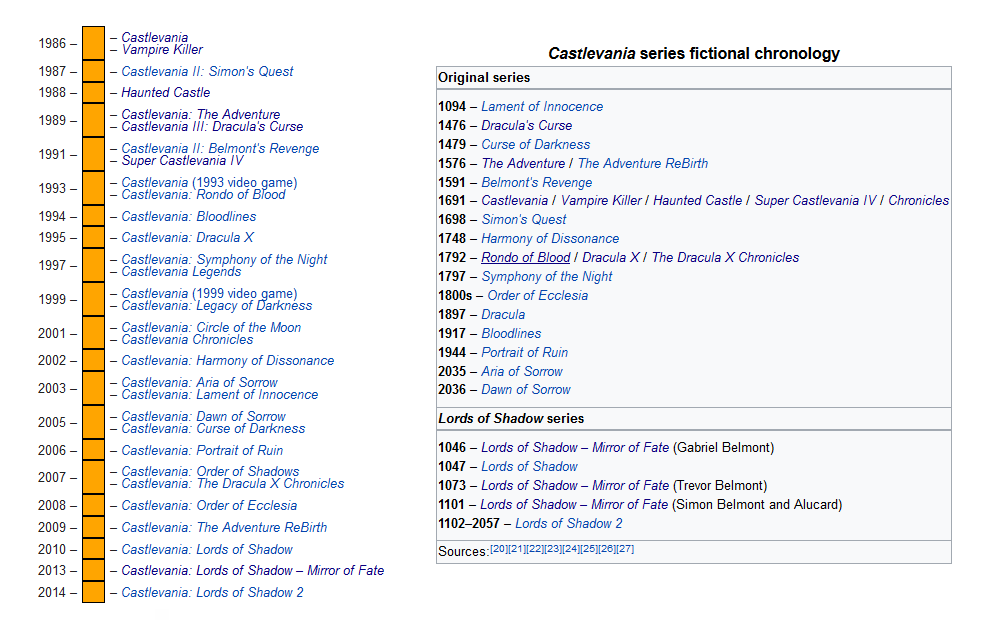The image size is (1006, 620).
Task: Open Castlevania: Rondo of Blood timeline link
Action: 203,195
